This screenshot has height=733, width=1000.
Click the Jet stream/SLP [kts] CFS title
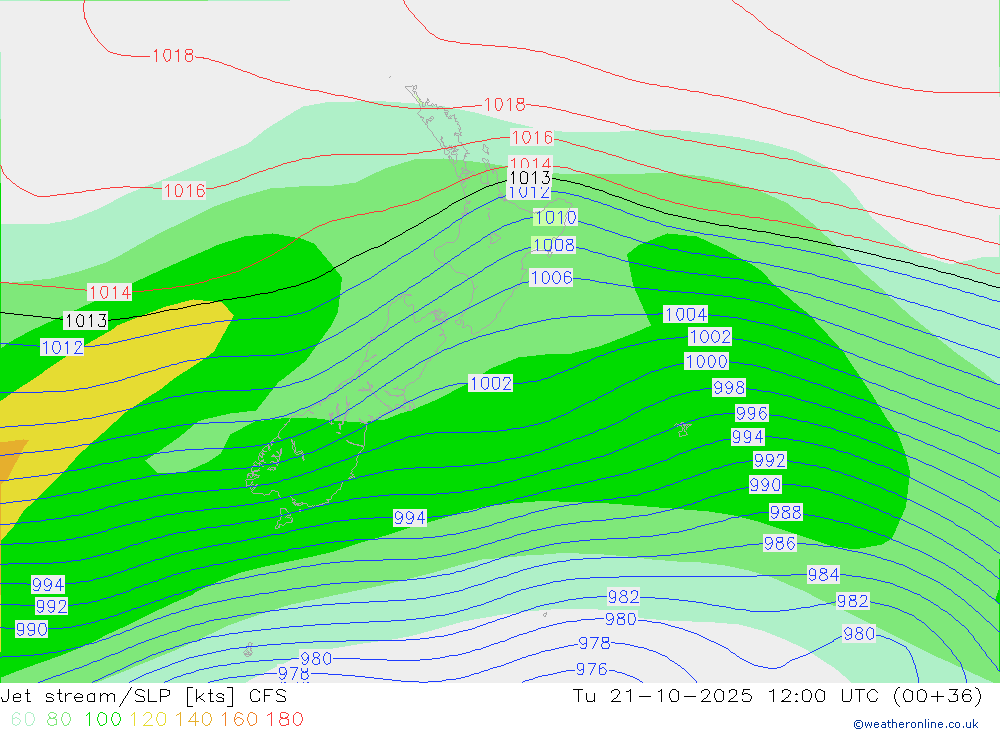[143, 696]
